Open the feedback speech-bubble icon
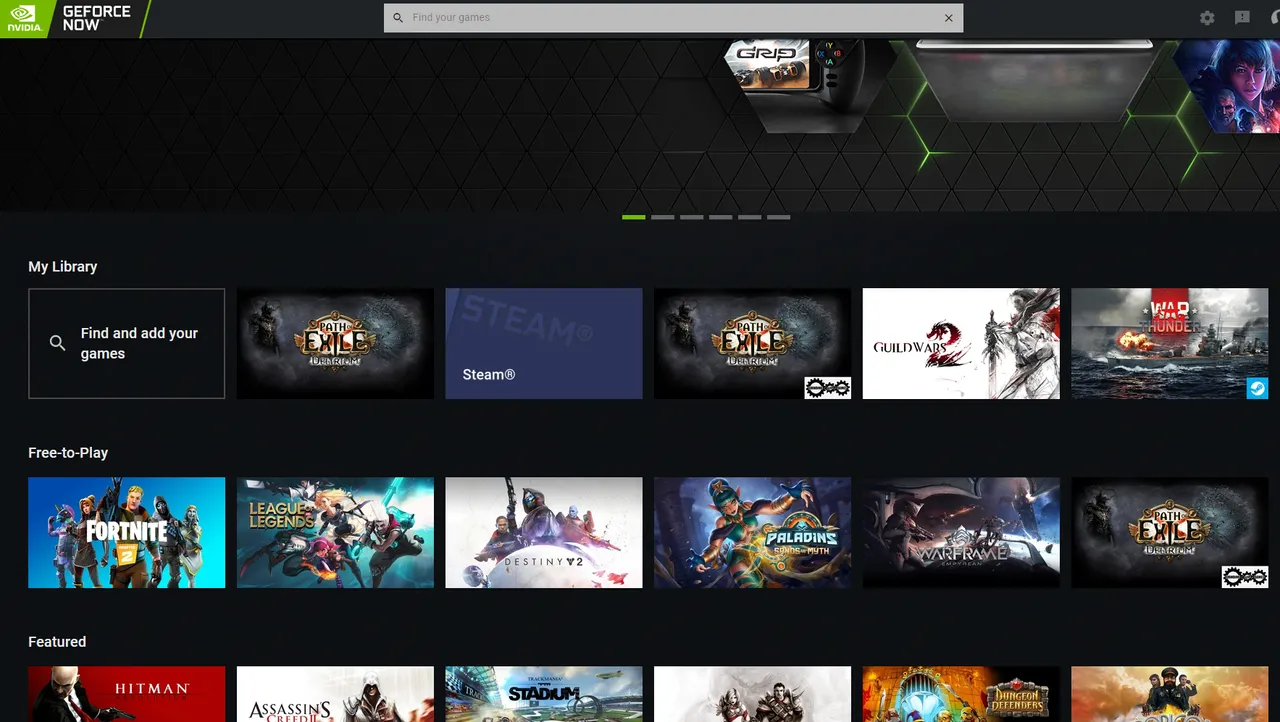 click(1242, 18)
